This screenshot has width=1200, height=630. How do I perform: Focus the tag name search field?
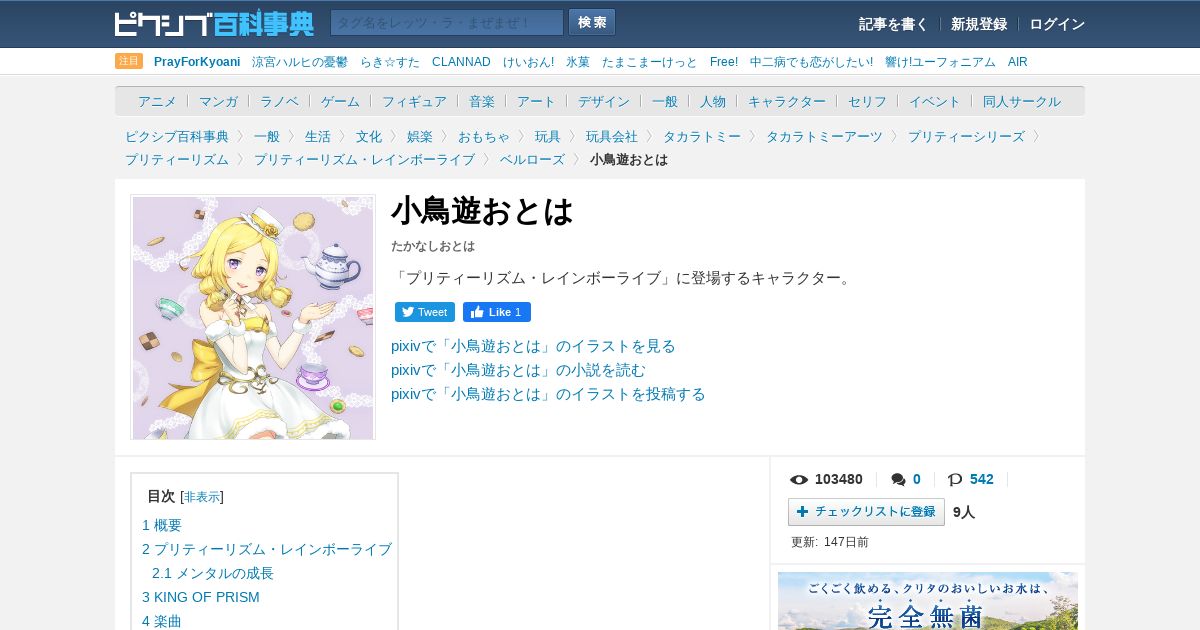[447, 23]
